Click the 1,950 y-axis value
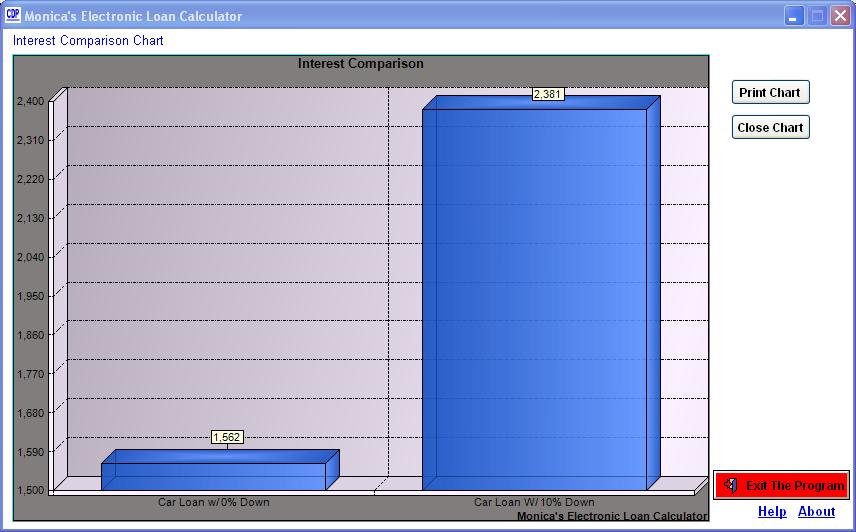 coord(31,296)
